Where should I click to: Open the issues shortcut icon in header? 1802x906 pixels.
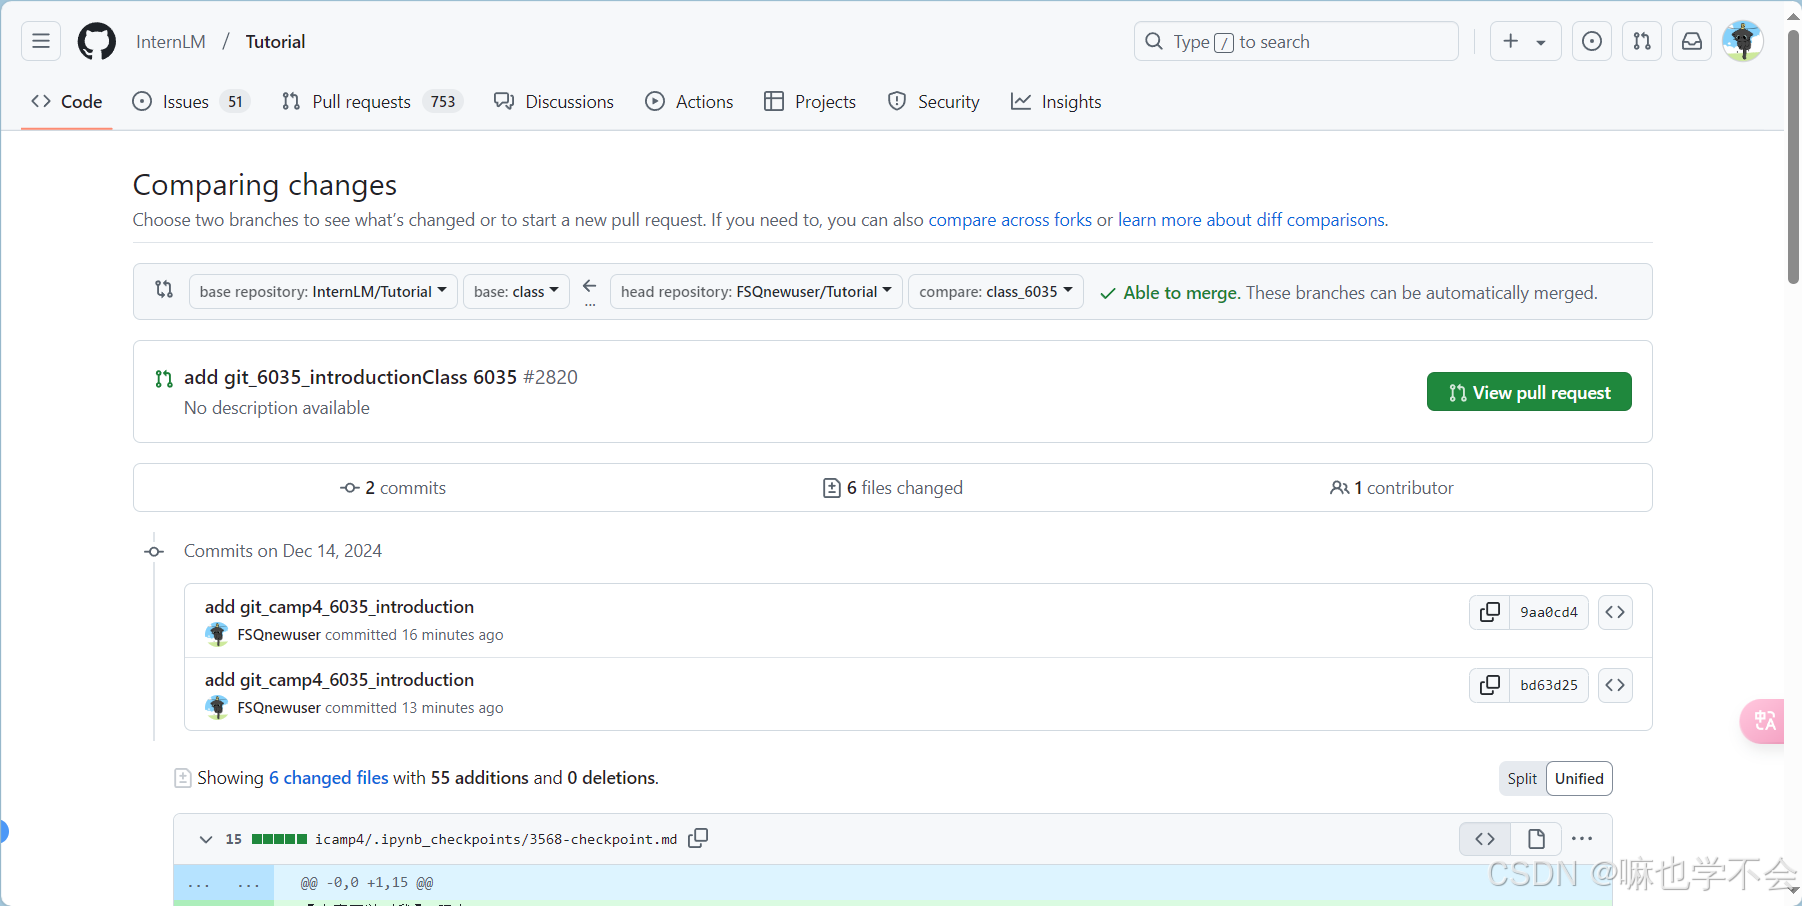click(x=1592, y=41)
